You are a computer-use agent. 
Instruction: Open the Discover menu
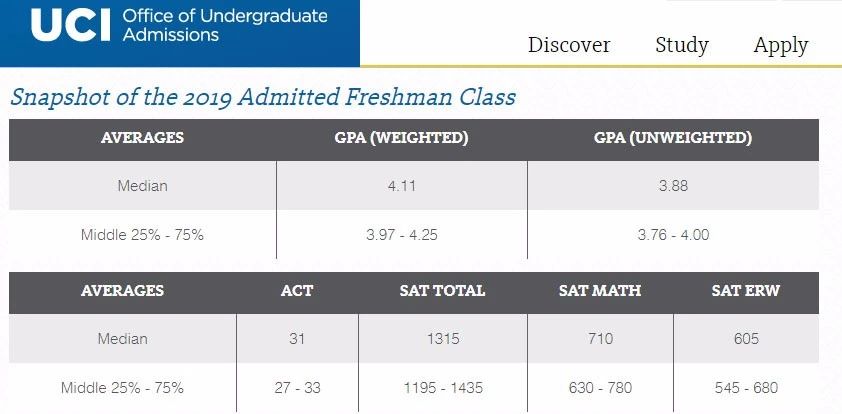568,45
